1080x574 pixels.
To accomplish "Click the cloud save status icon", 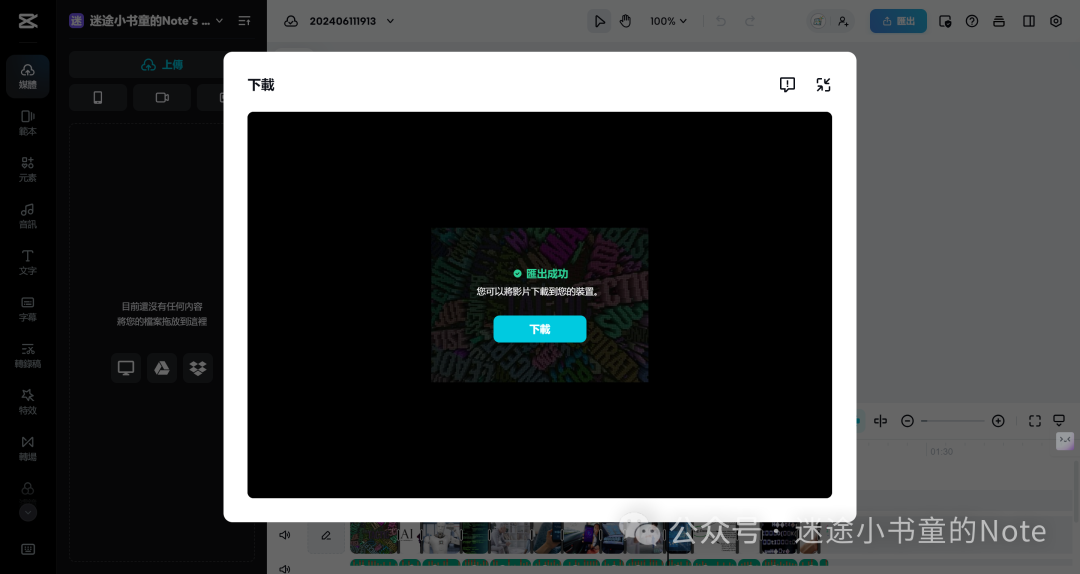I will pos(291,21).
